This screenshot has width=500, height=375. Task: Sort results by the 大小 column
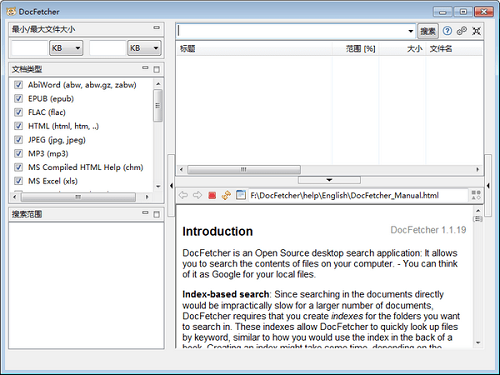[414, 49]
